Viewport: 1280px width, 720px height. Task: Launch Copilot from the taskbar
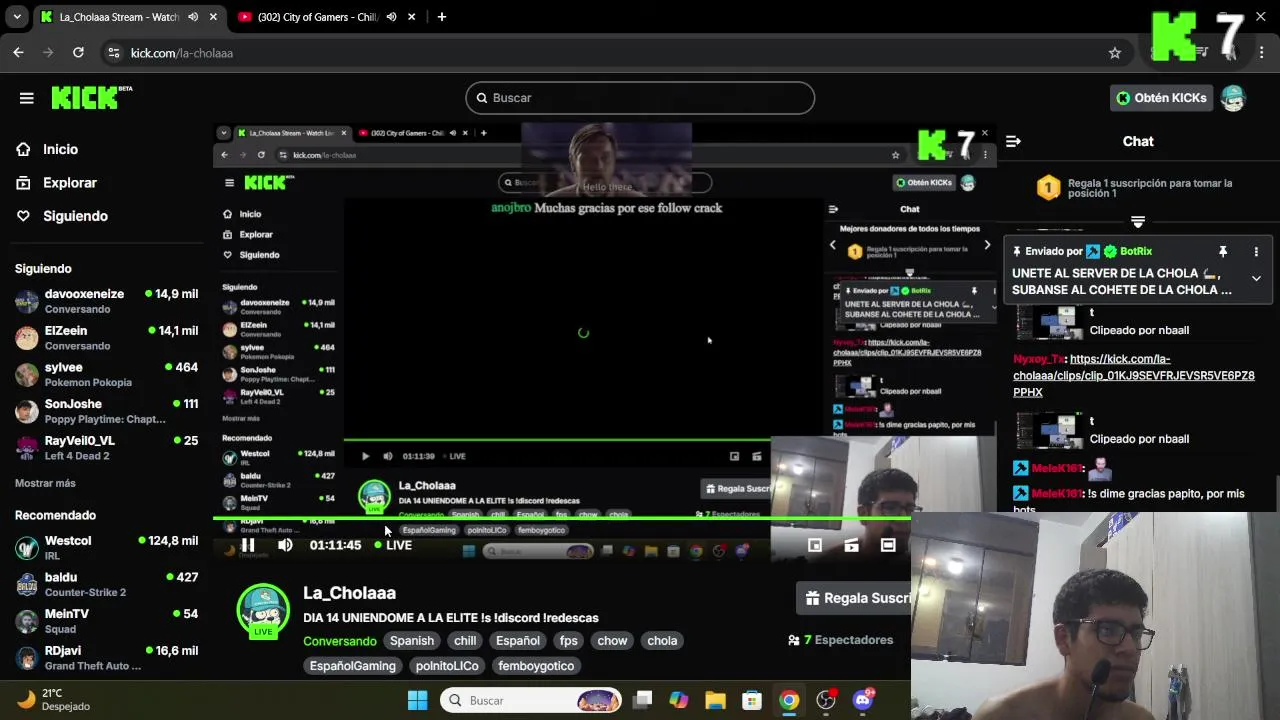tap(679, 700)
